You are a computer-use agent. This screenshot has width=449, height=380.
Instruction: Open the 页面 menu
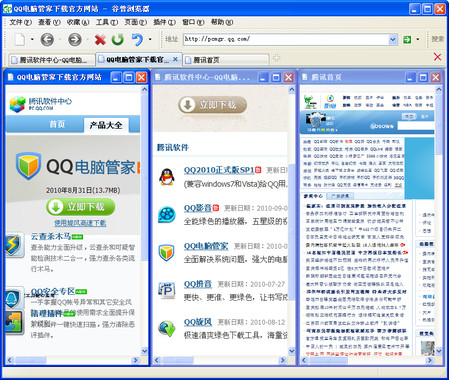click(136, 22)
